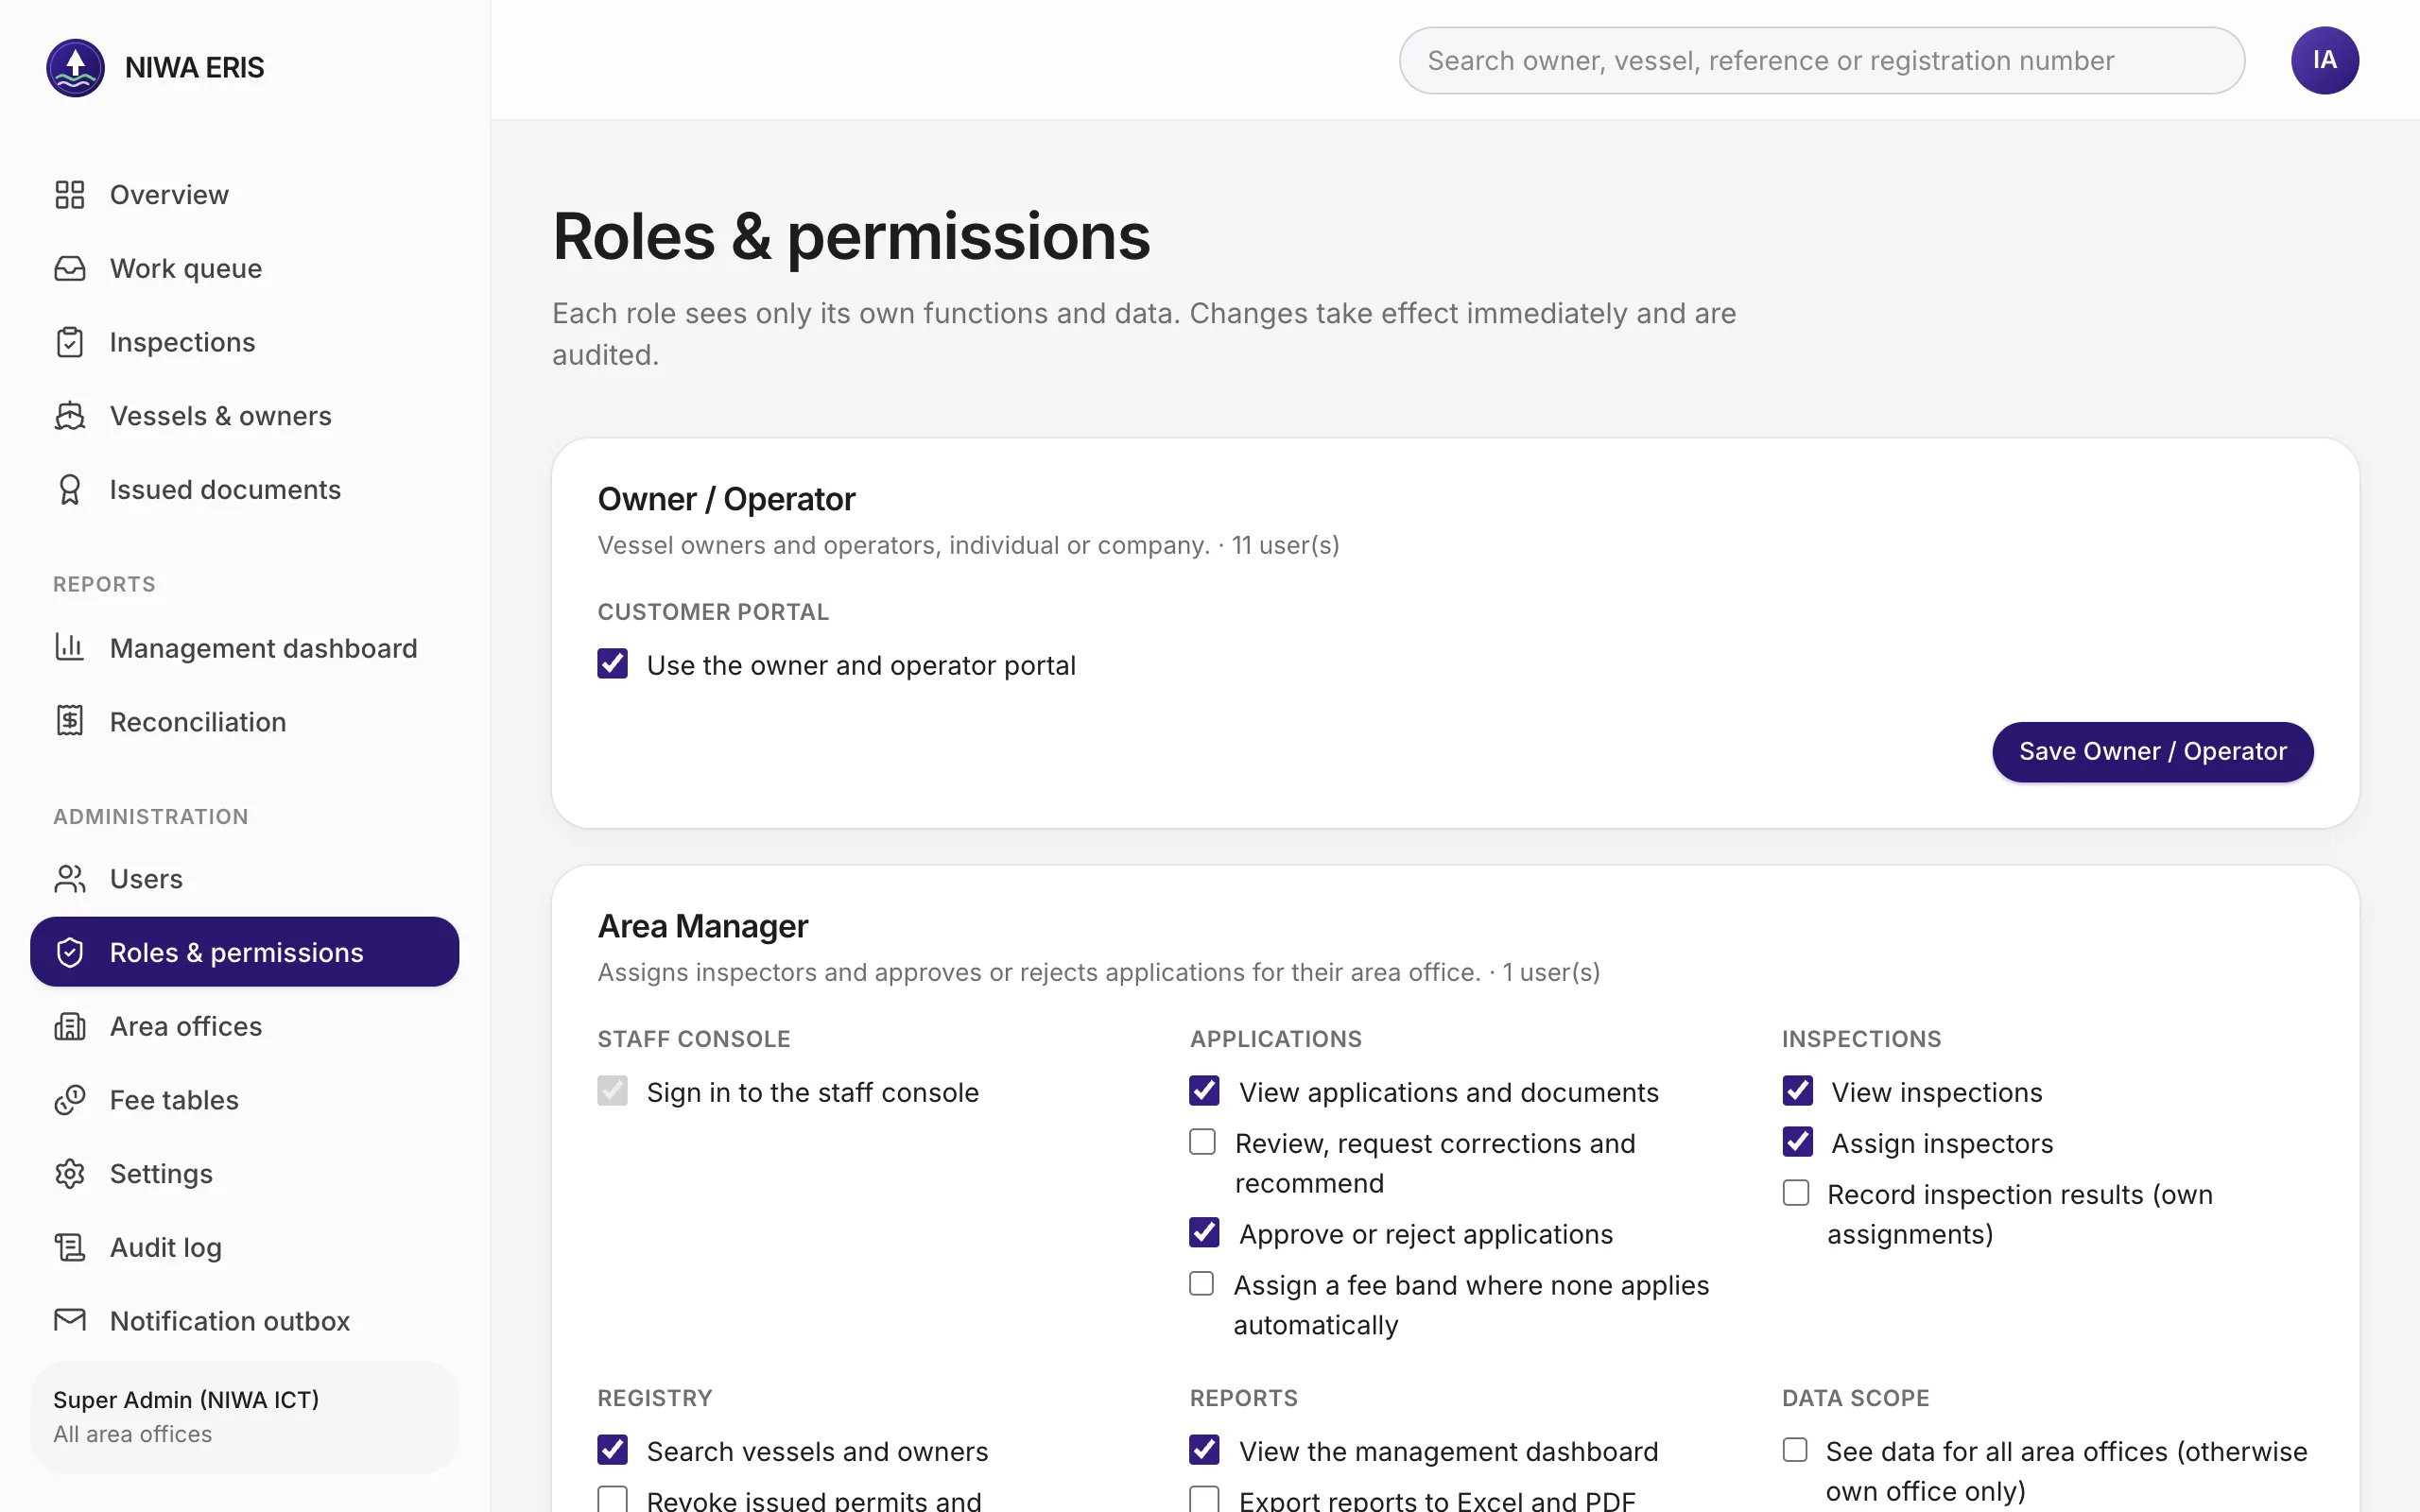Click disabled Sign in to staff console checkbox
Screen dimensions: 2420x1512
pos(612,1091)
